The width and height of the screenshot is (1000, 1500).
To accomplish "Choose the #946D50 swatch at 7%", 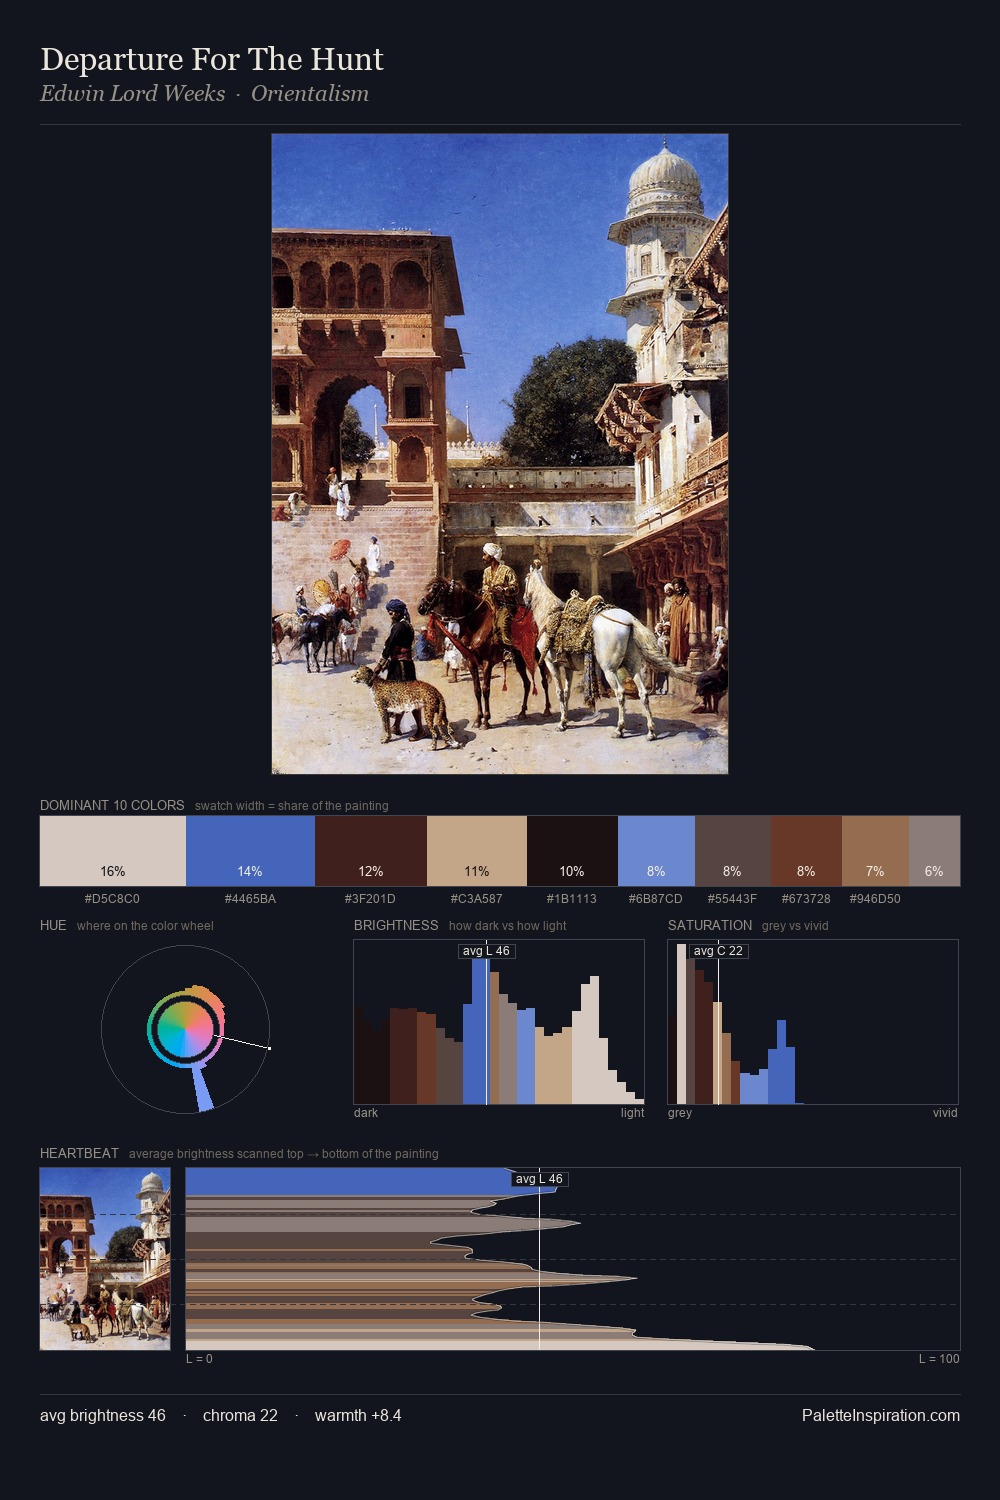I will coord(875,851).
